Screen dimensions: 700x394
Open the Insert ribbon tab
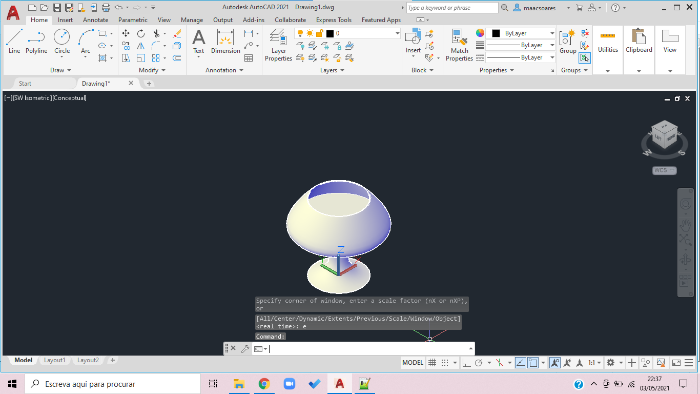(65, 20)
